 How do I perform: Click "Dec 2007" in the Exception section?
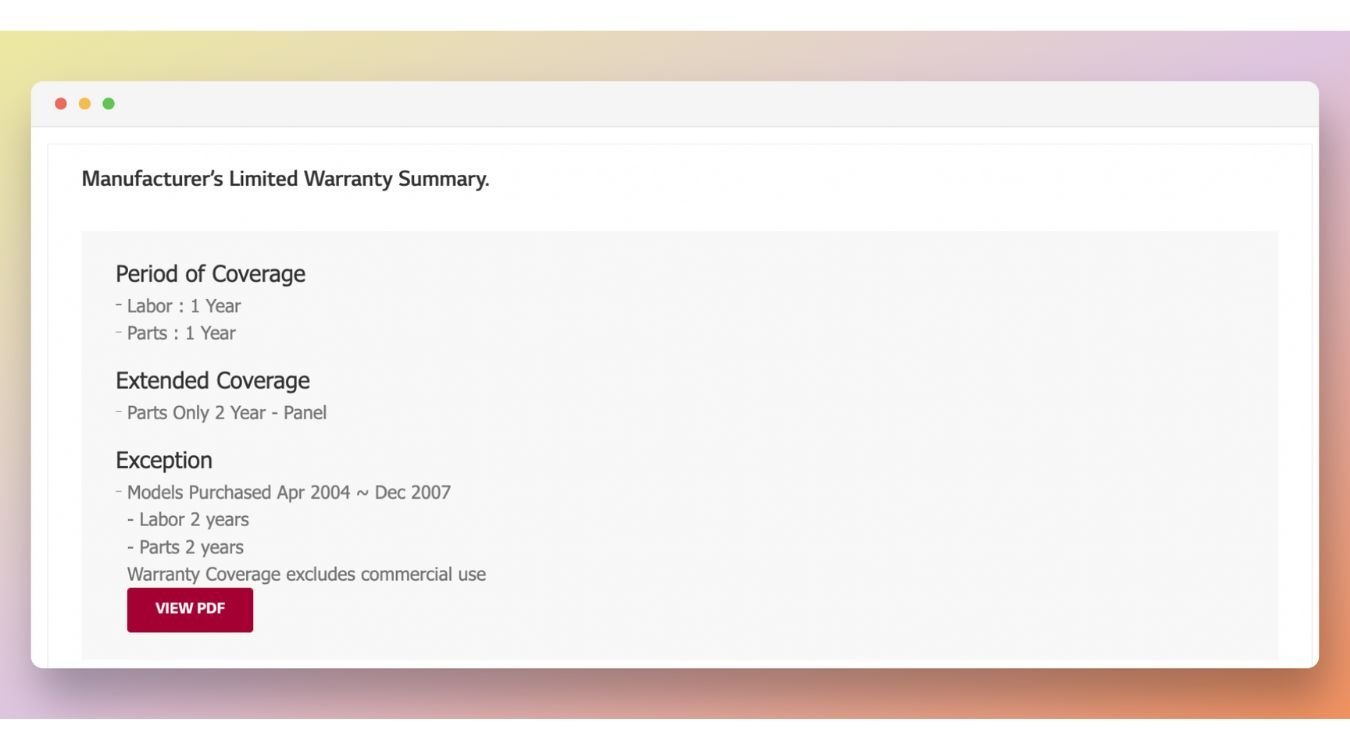(x=412, y=492)
